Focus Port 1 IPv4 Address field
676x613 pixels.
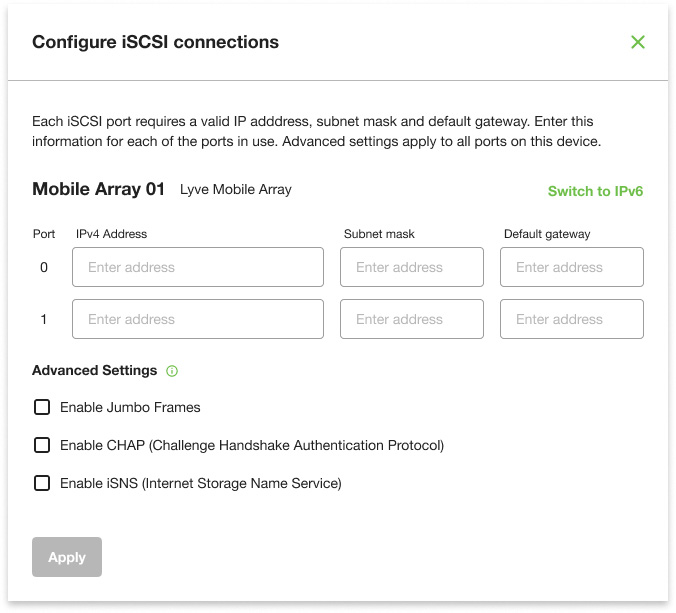pos(198,319)
